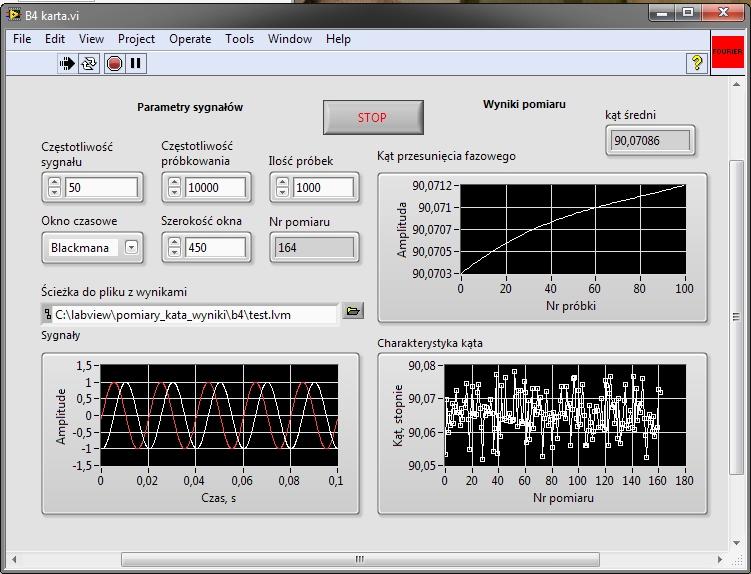Click vertical scrollbar down arrow
This screenshot has width=751, height=574.
pos(736,542)
